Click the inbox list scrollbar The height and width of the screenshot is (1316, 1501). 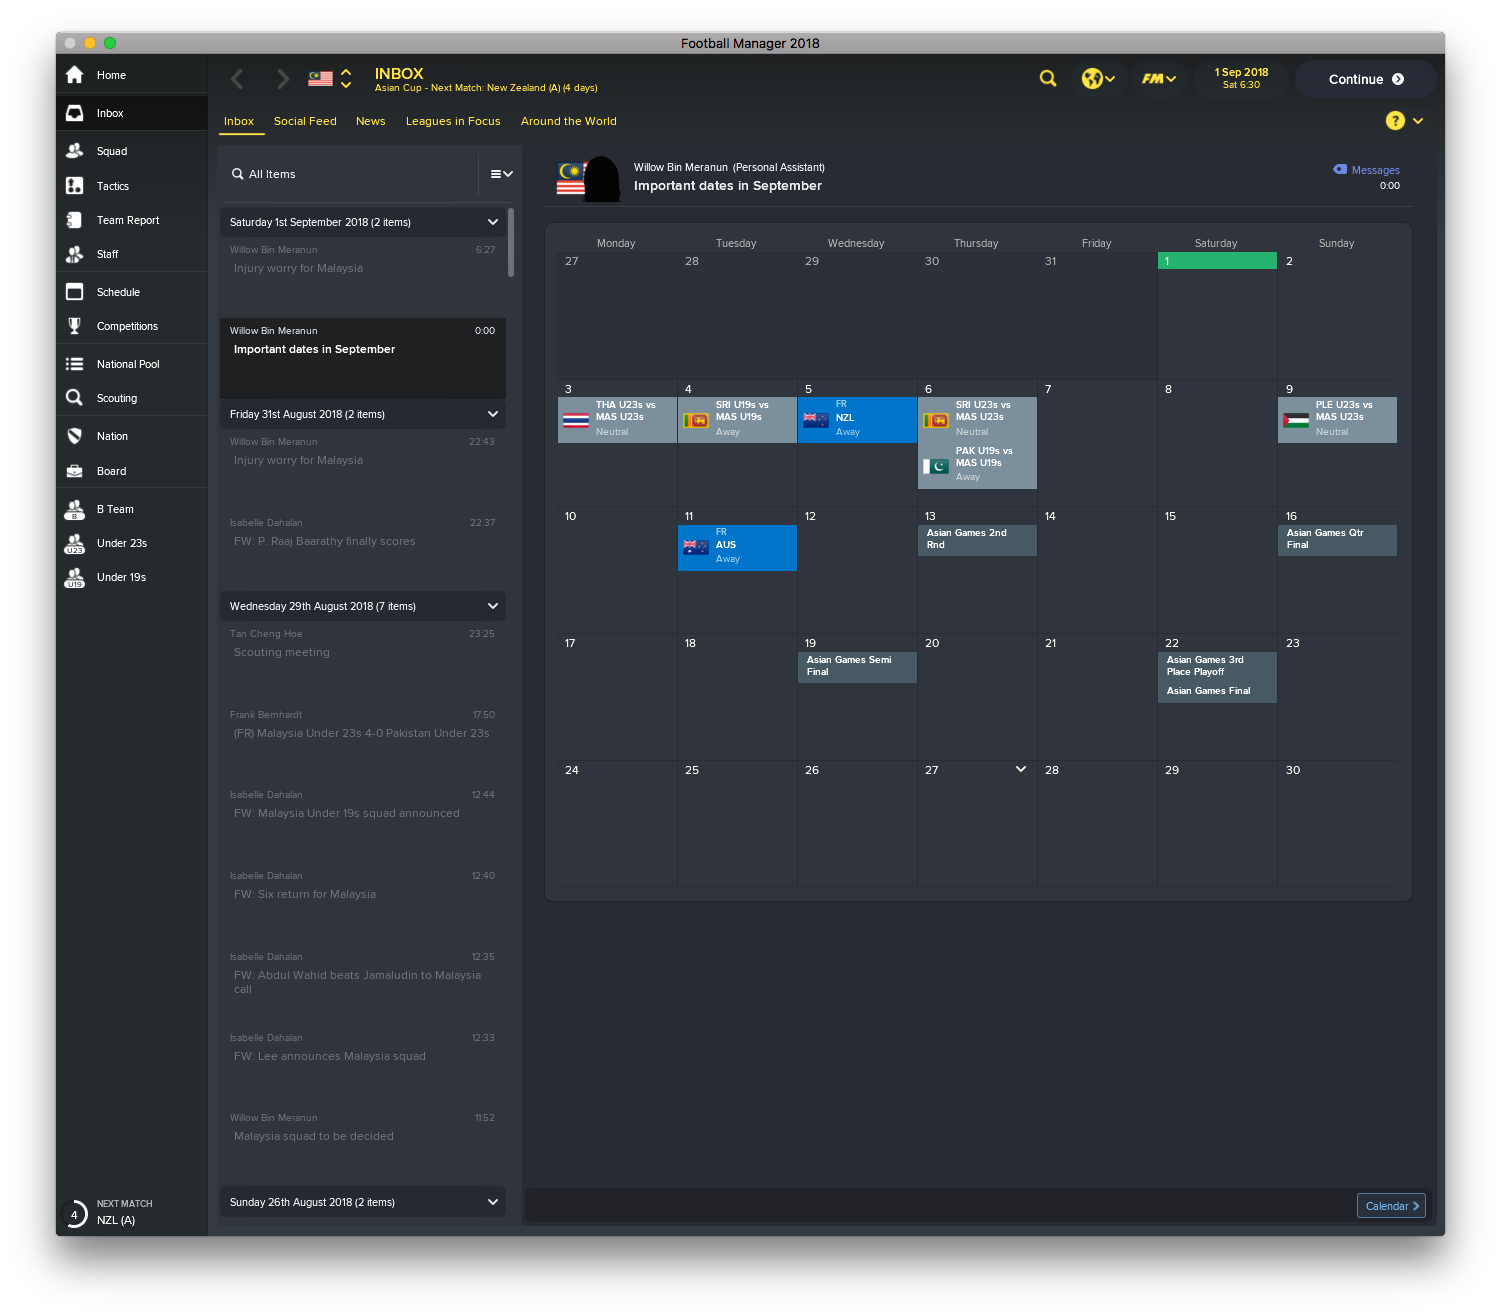(511, 242)
